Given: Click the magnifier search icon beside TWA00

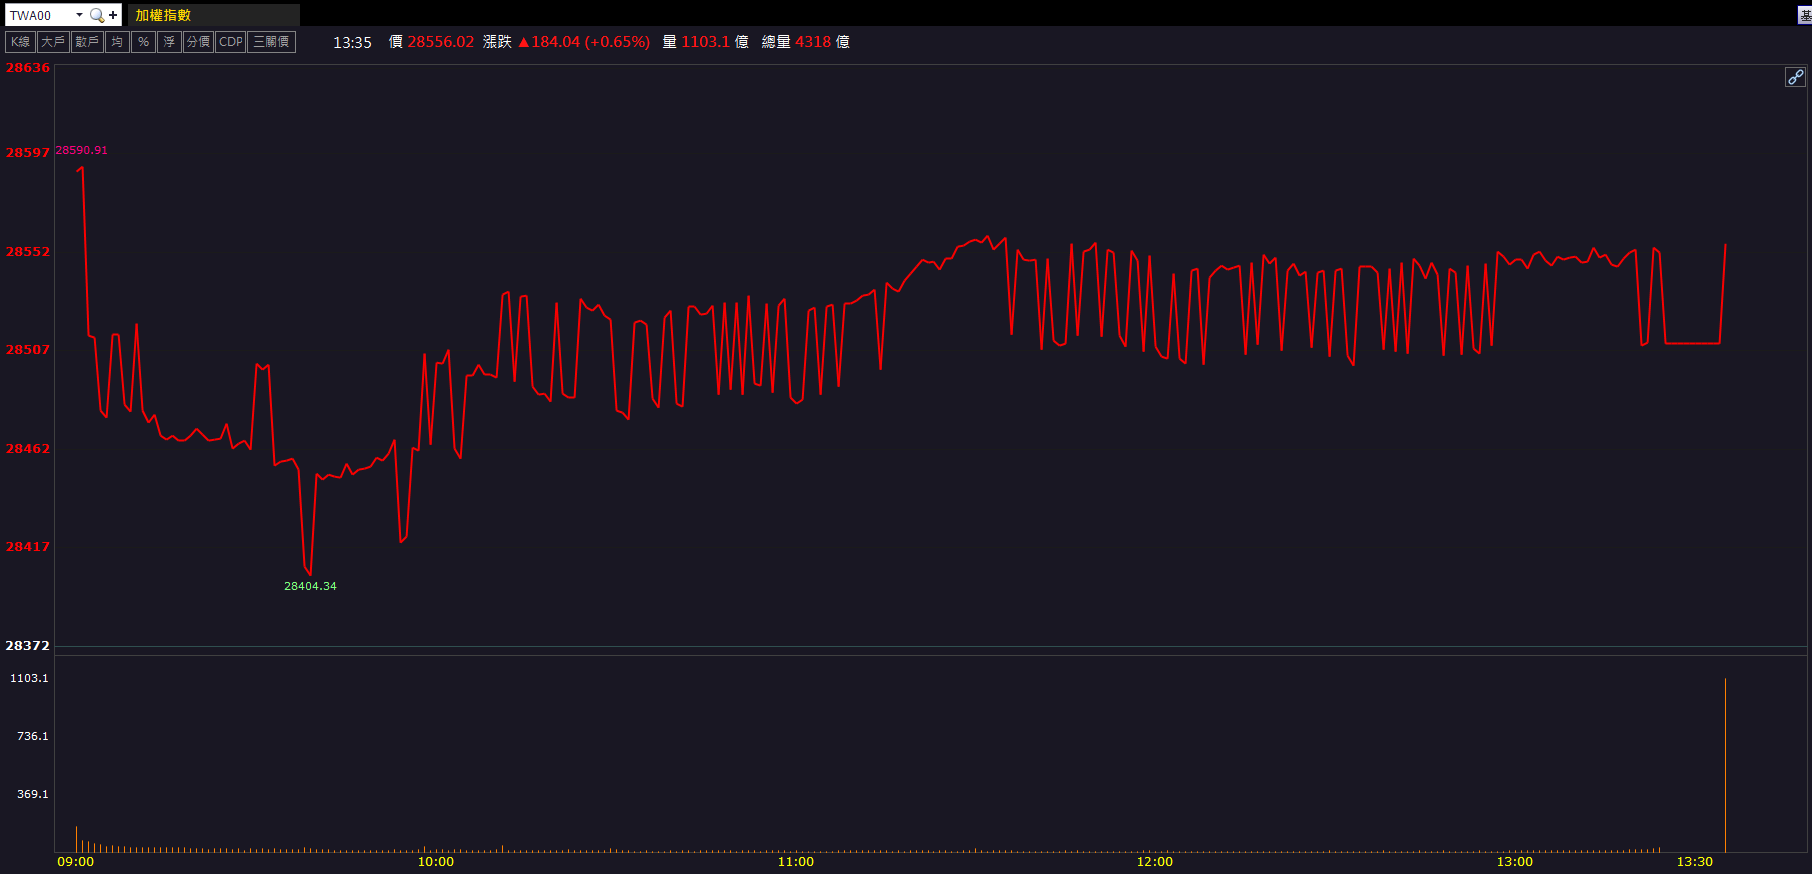Looking at the screenshot, I should pyautogui.click(x=97, y=15).
